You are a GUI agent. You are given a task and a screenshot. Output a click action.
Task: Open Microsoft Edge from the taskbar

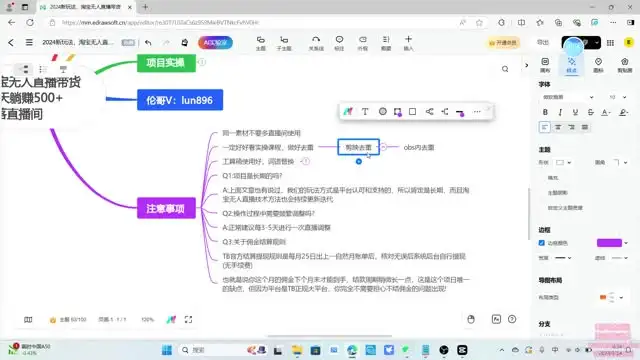[x=352, y=350]
